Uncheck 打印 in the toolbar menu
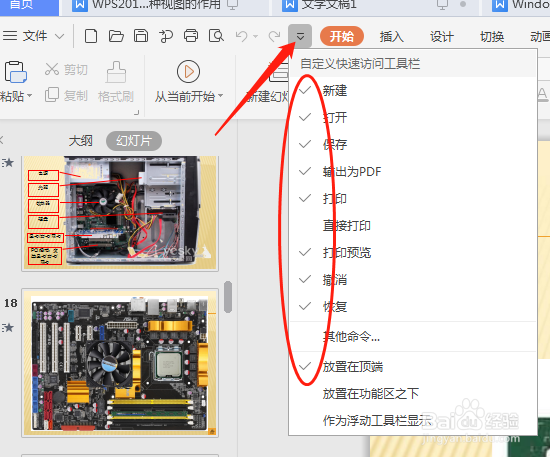550x457 pixels. point(413,199)
